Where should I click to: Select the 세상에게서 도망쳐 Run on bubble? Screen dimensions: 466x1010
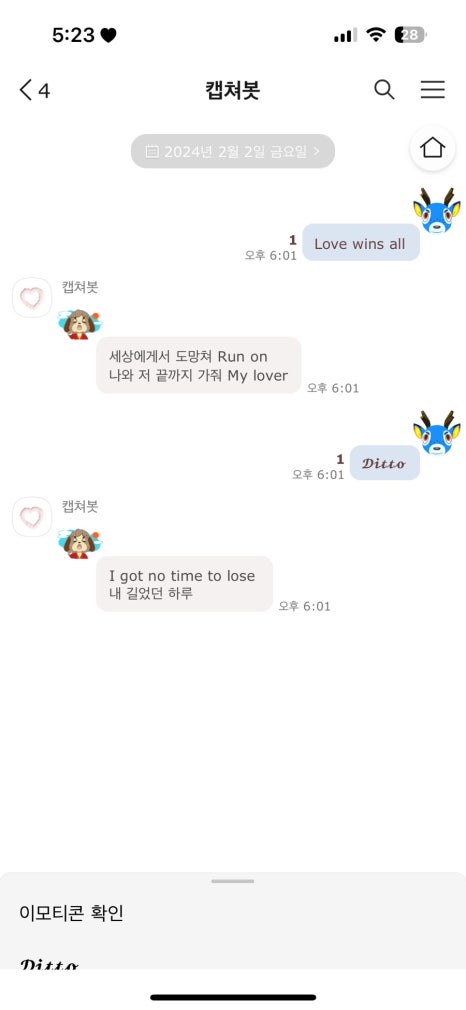point(199,365)
